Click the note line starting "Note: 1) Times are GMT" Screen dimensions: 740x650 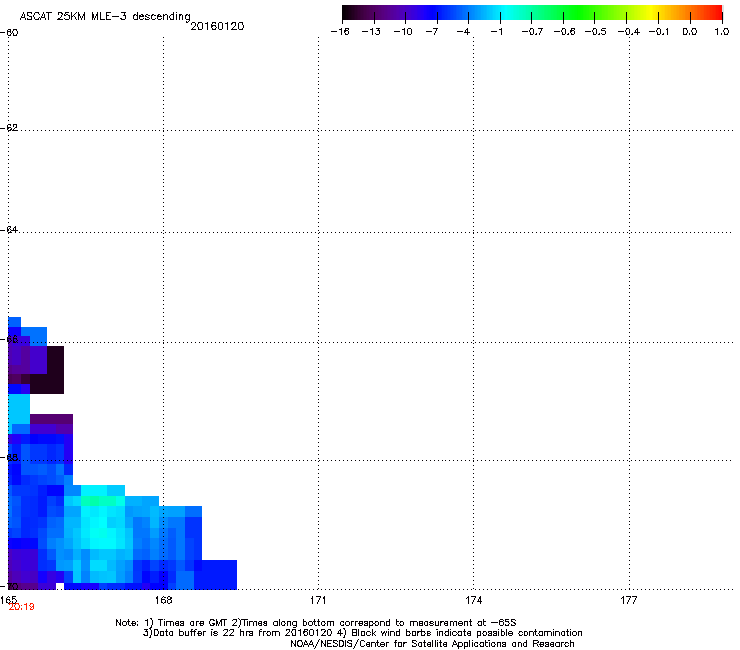tap(316, 623)
